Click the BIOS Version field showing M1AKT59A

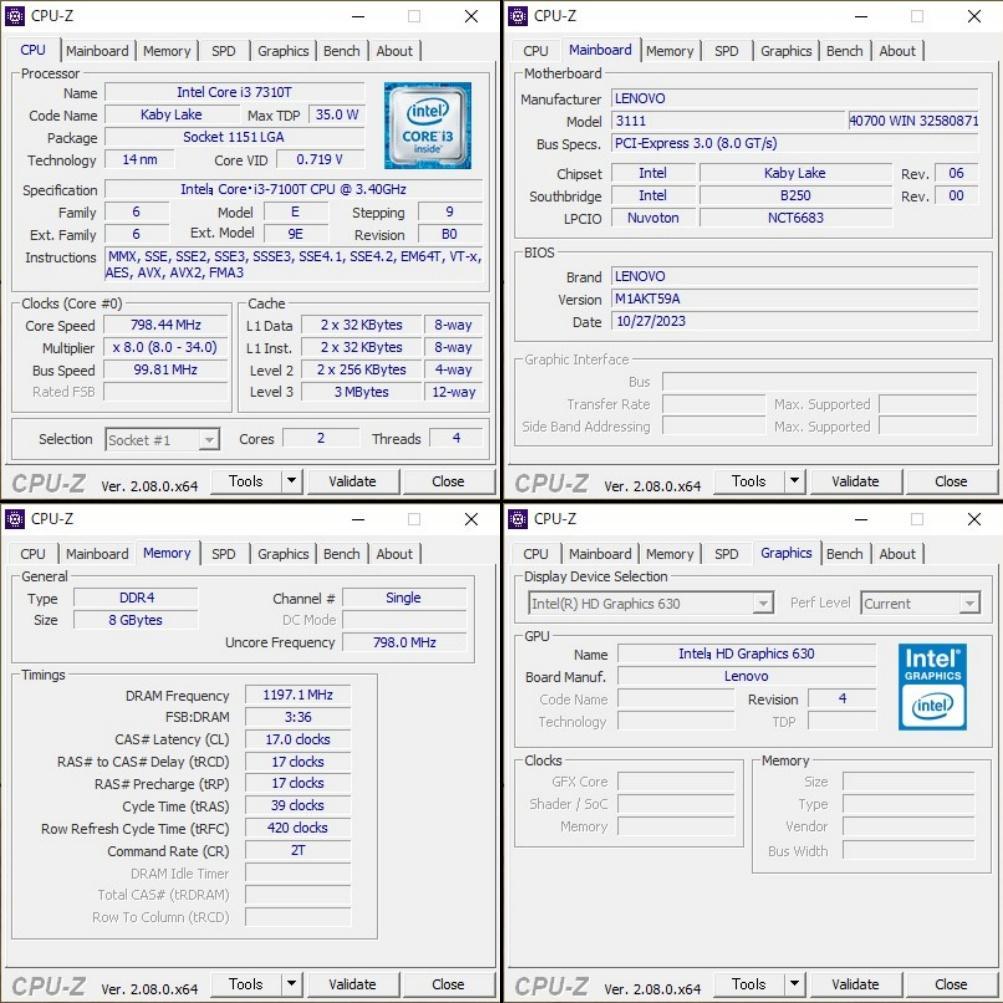tap(795, 299)
